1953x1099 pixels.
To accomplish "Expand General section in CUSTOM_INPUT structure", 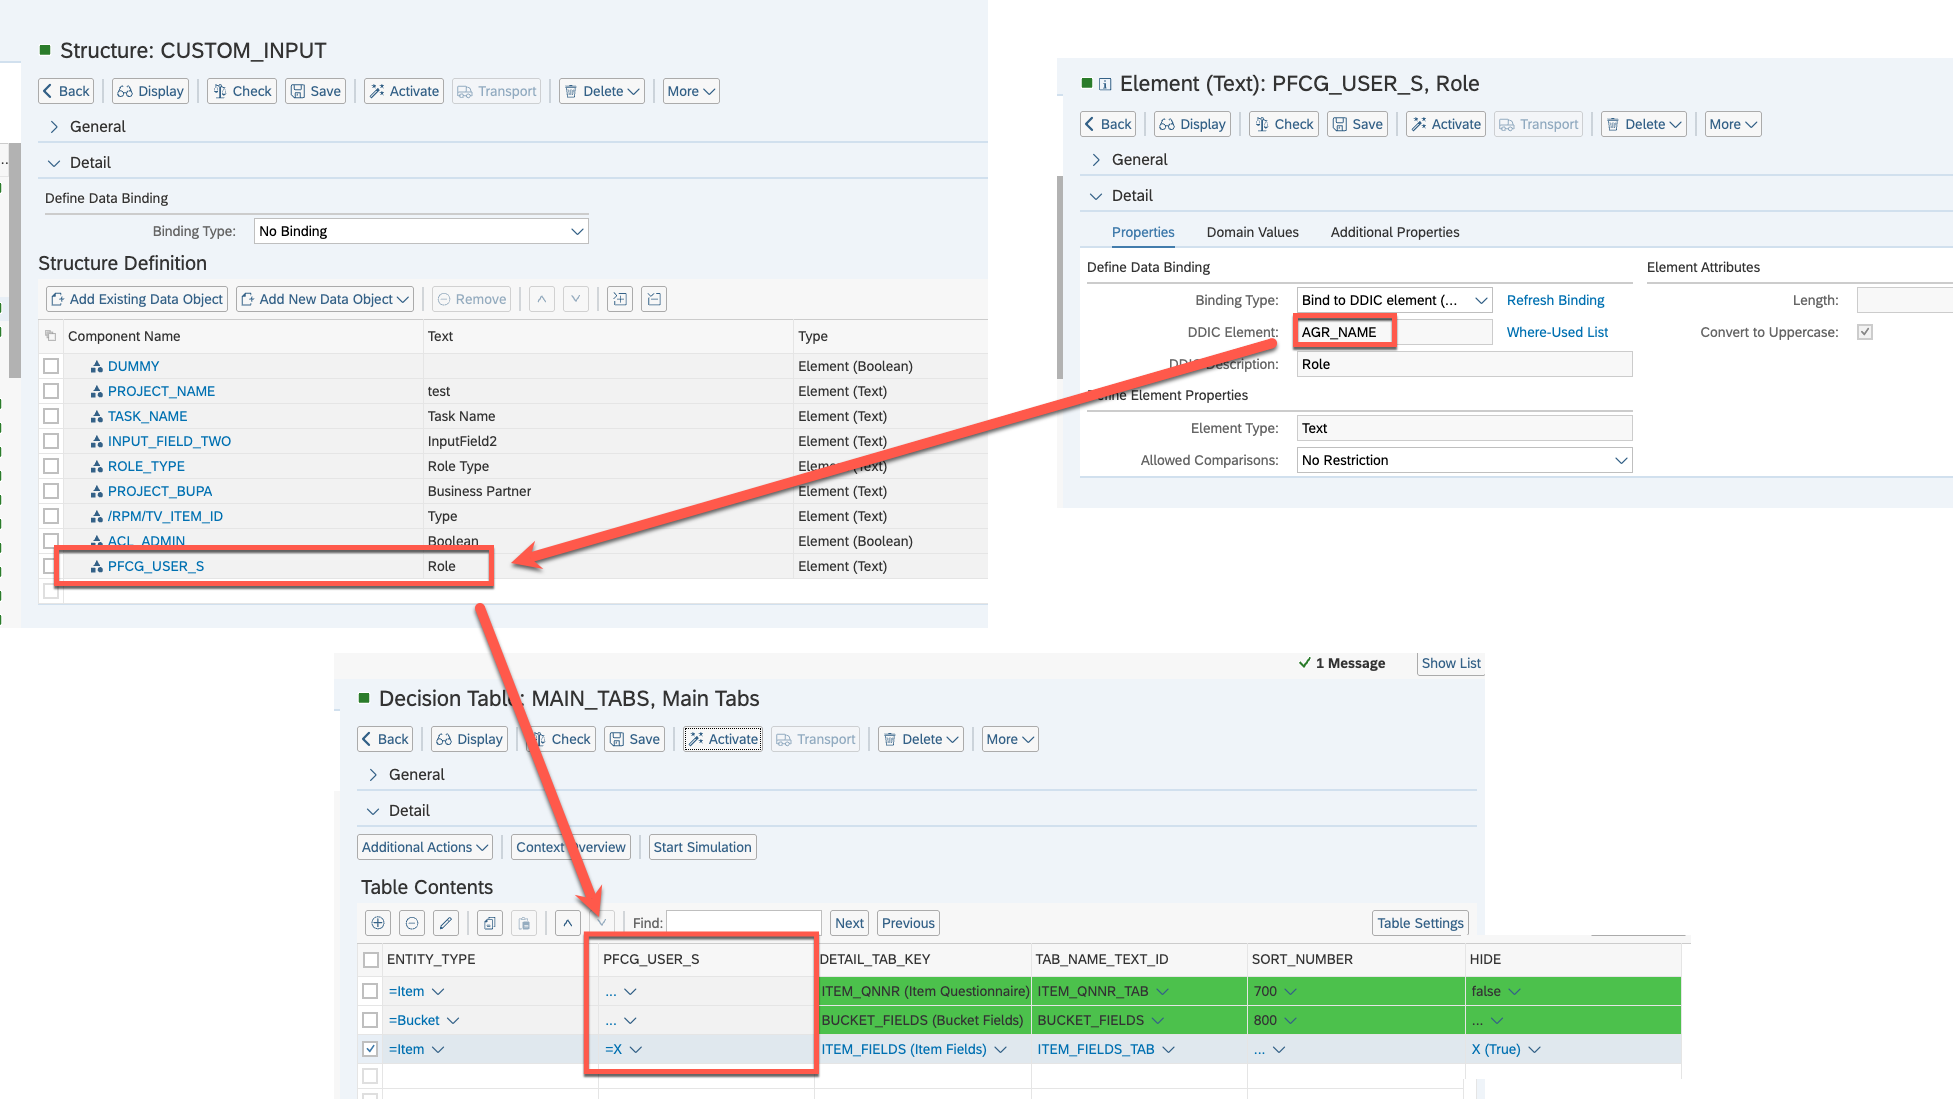I will [55, 127].
